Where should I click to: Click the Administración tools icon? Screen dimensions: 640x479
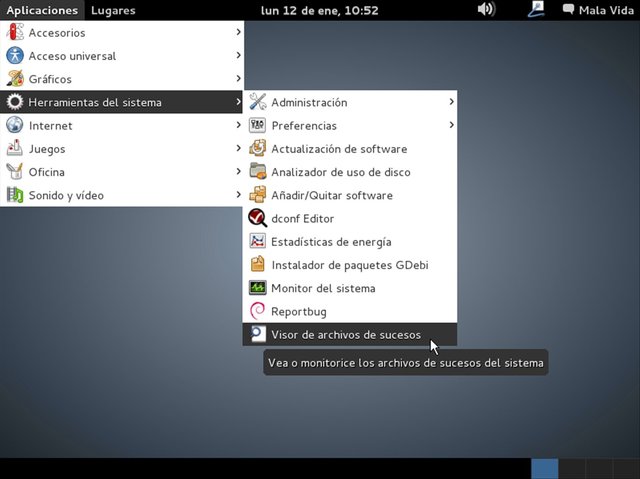coord(258,102)
